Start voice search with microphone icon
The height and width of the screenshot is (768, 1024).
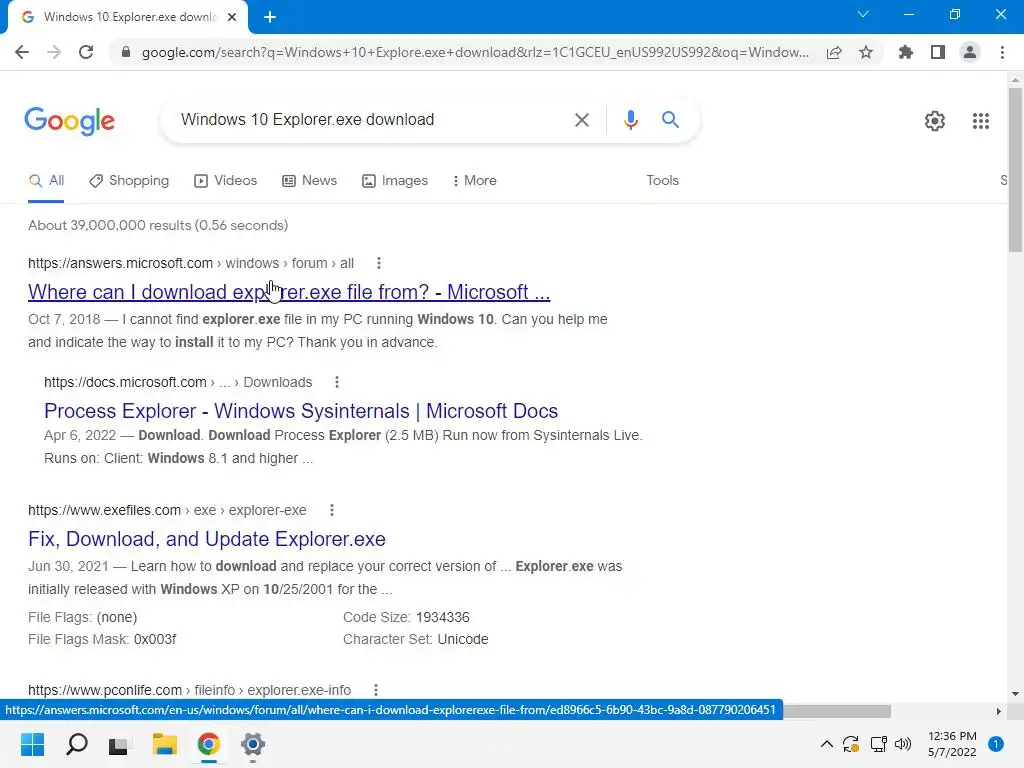click(630, 120)
